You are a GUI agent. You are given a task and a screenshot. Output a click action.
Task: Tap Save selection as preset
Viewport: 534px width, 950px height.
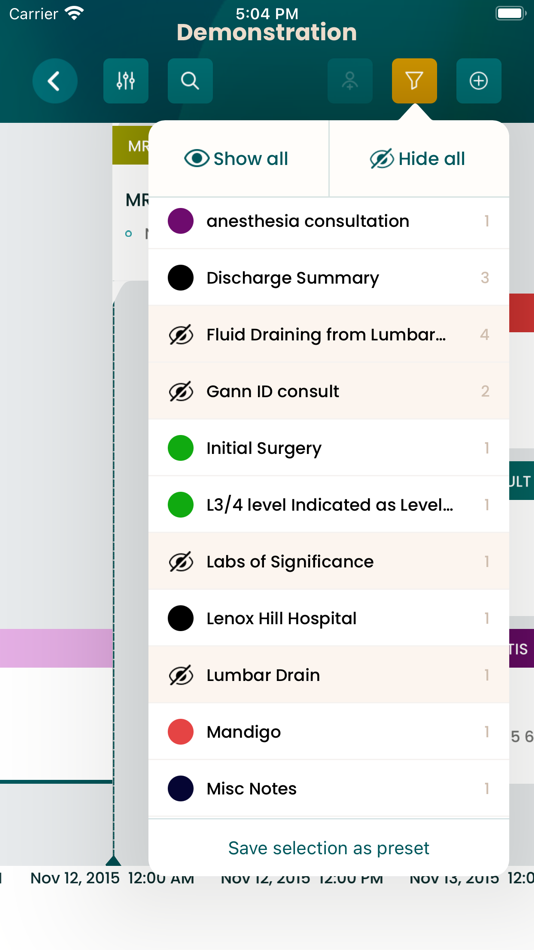click(x=329, y=848)
